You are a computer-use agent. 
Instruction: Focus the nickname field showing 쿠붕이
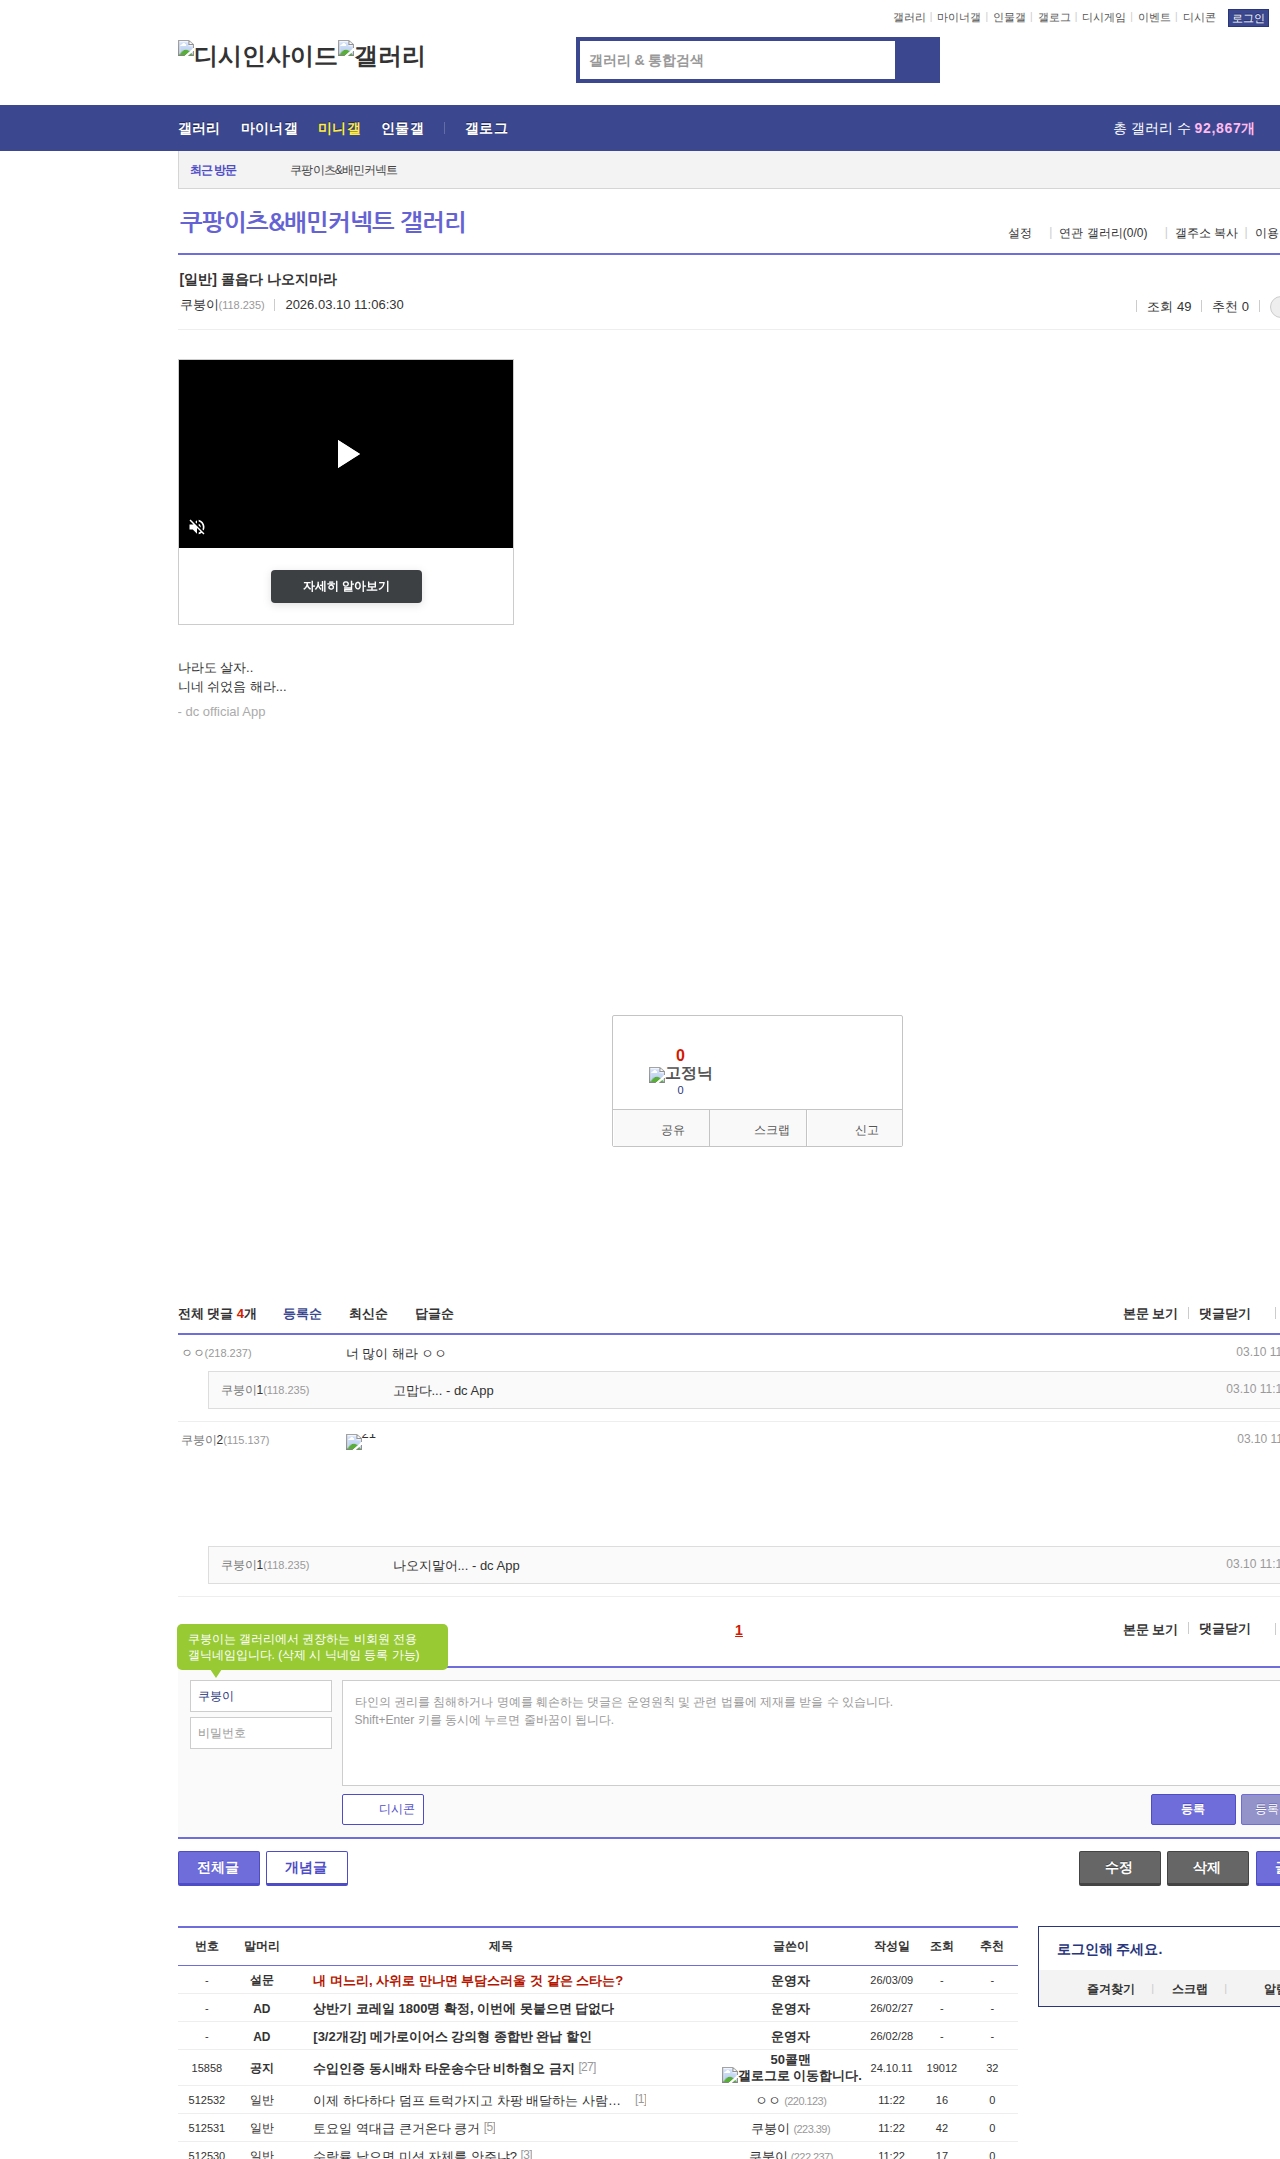(261, 1696)
